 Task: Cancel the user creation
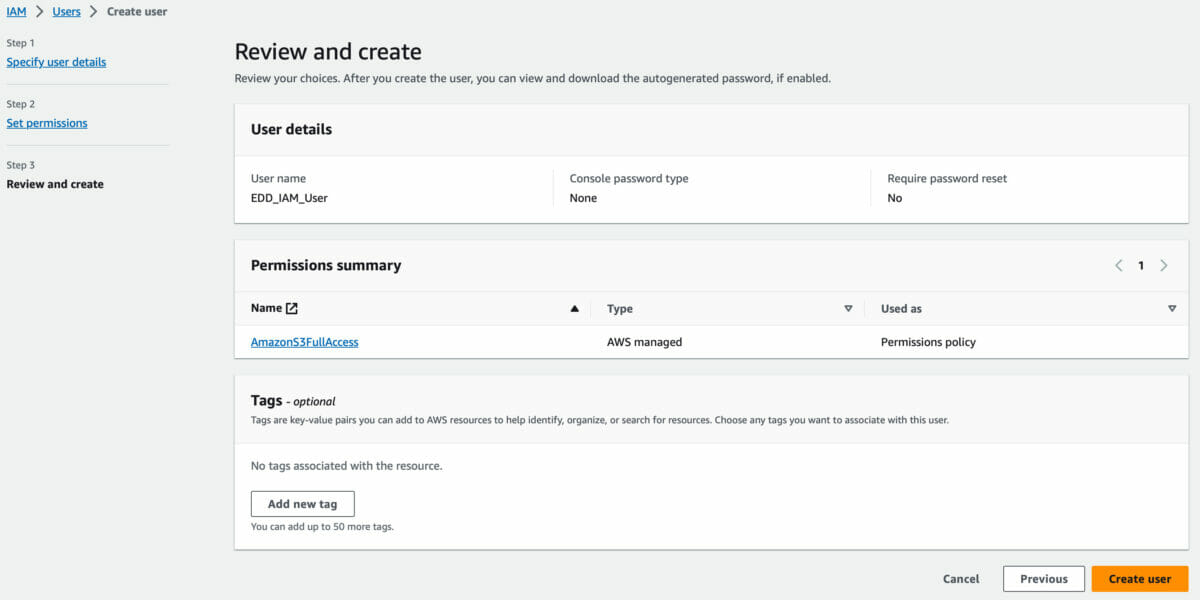click(x=961, y=579)
